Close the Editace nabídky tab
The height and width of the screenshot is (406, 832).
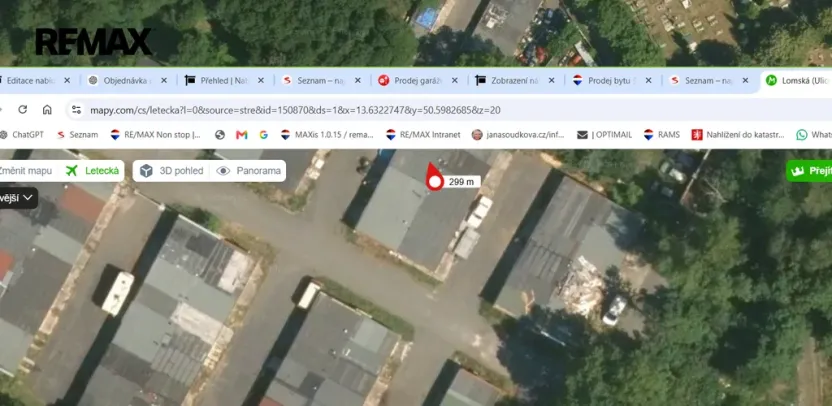click(67, 81)
